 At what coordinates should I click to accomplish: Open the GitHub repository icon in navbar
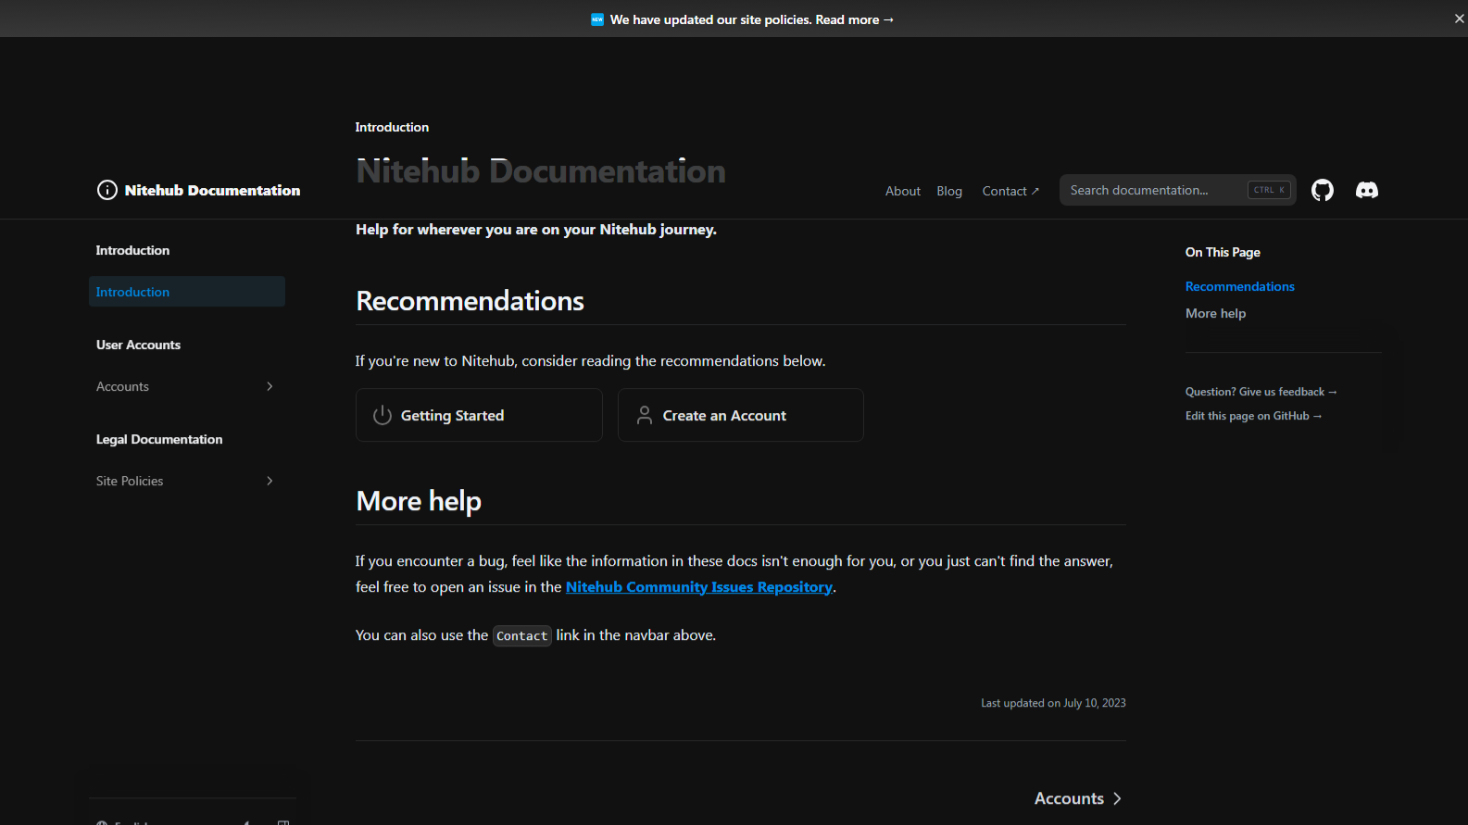pyautogui.click(x=1322, y=190)
